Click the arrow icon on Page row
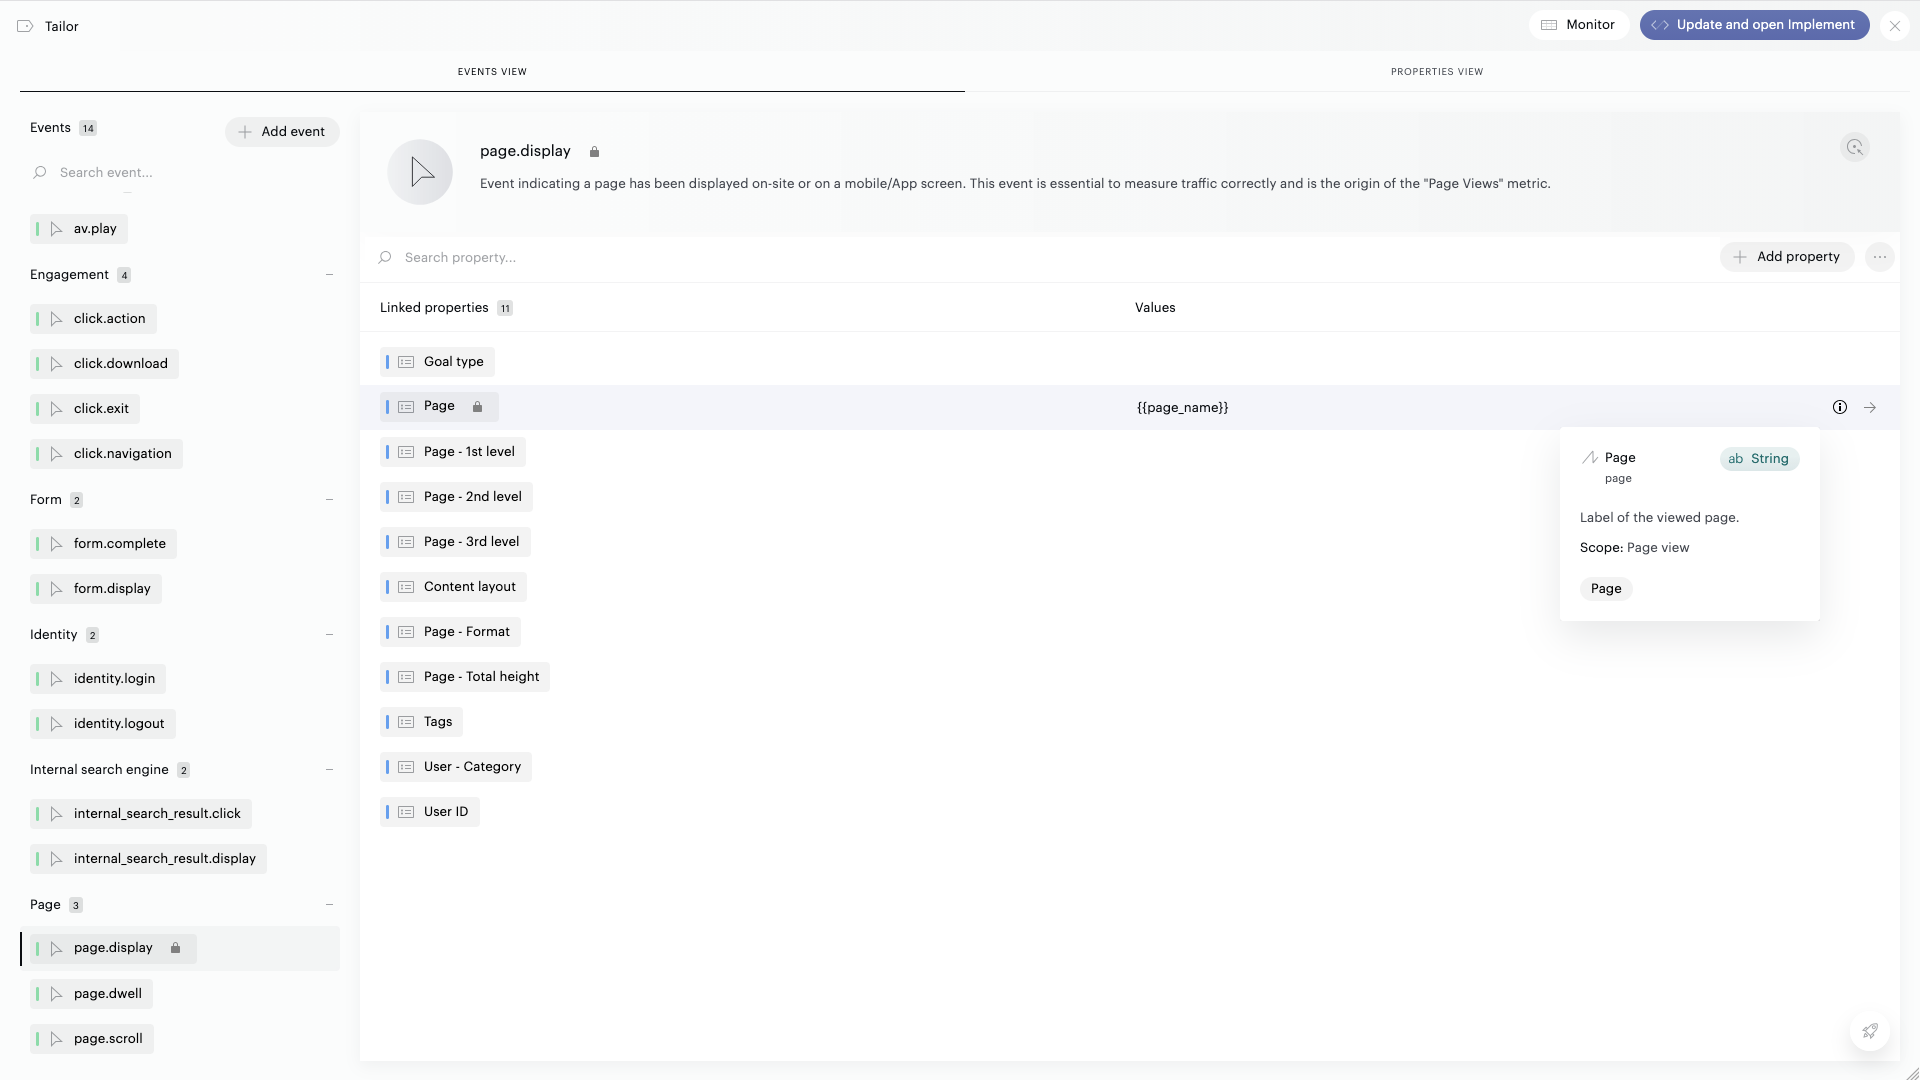 pyautogui.click(x=1870, y=407)
